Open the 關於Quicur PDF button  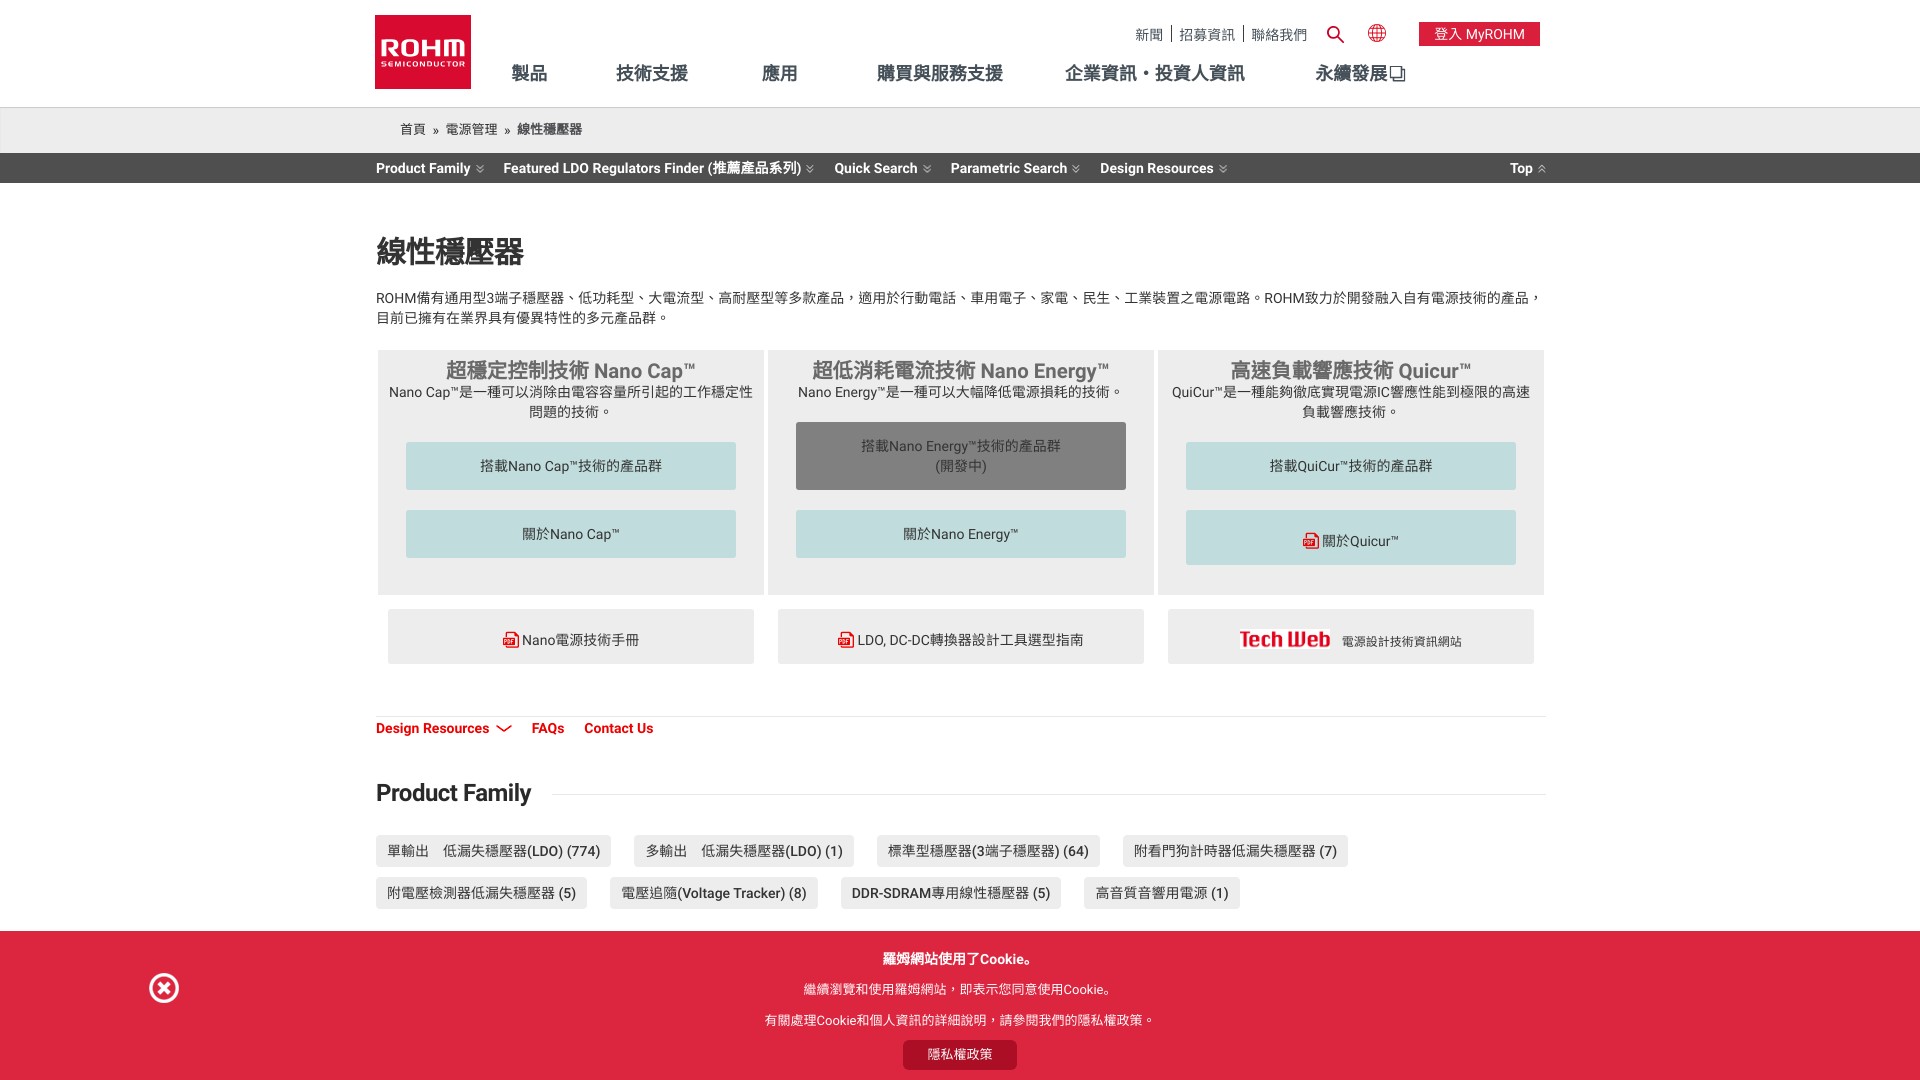pos(1350,538)
